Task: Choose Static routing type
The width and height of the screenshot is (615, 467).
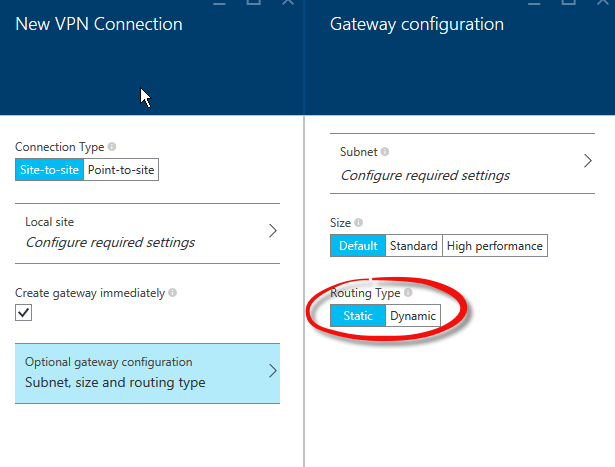Action: (358, 316)
